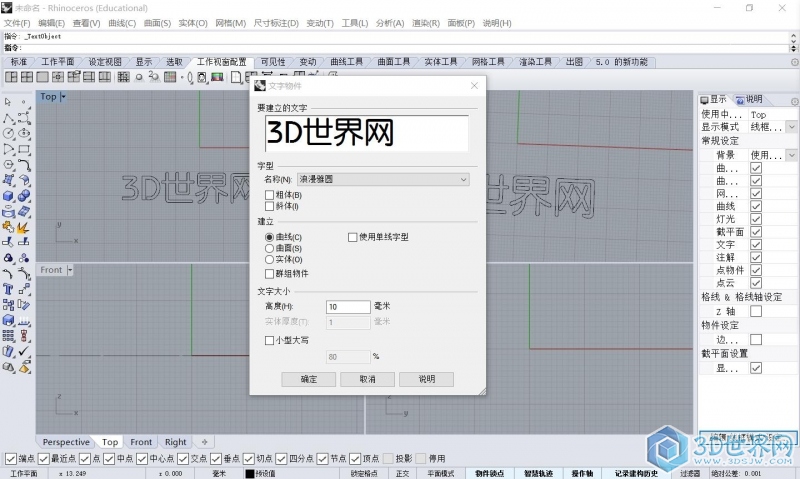Open the 显示模式 线框 dropdown
This screenshot has height=479, width=800.
pyautogui.click(x=791, y=127)
